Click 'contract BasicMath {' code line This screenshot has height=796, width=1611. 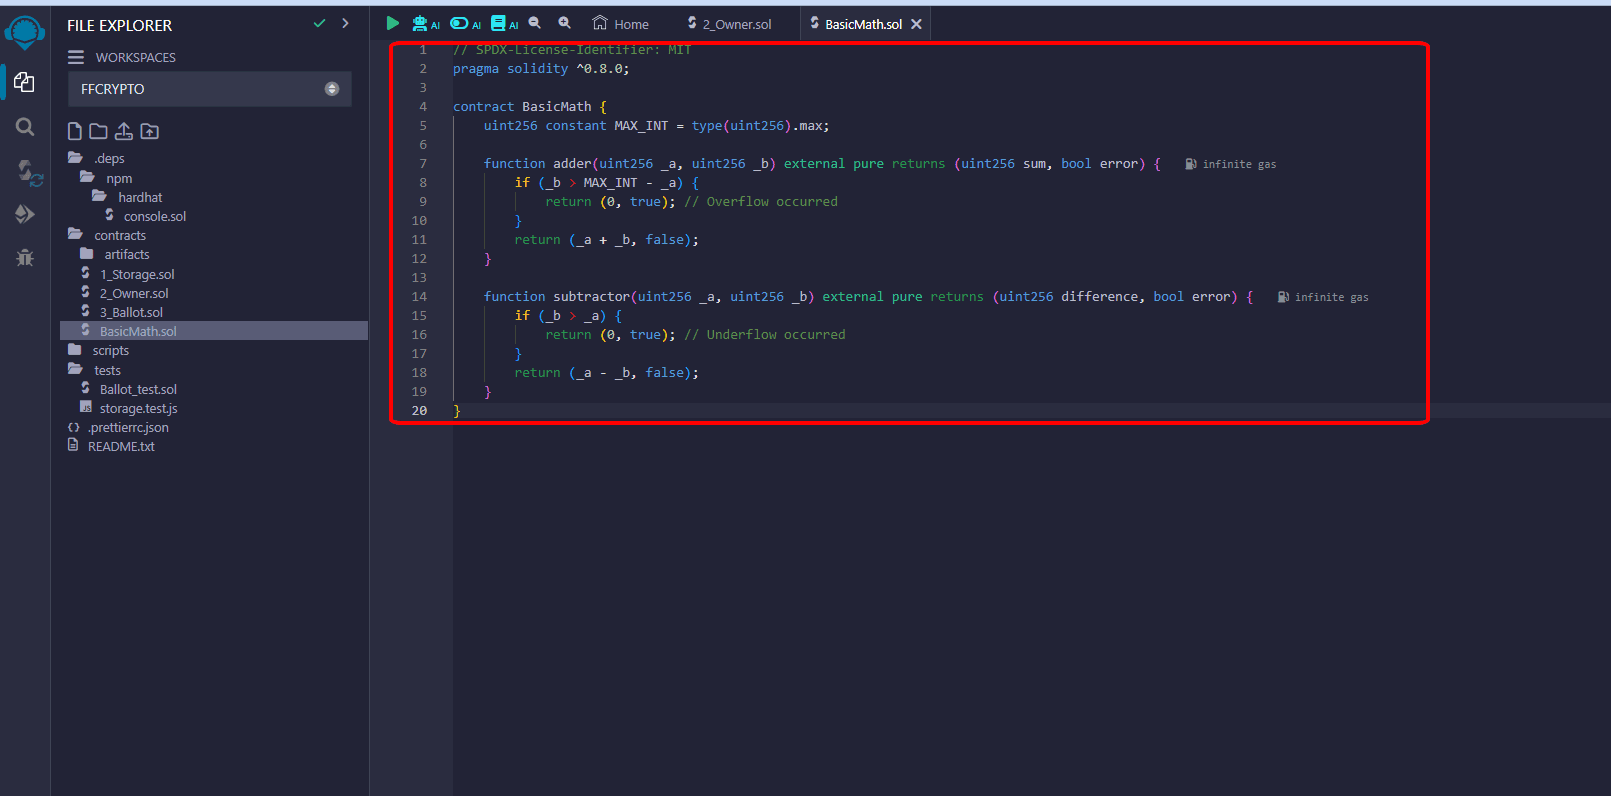click(530, 107)
